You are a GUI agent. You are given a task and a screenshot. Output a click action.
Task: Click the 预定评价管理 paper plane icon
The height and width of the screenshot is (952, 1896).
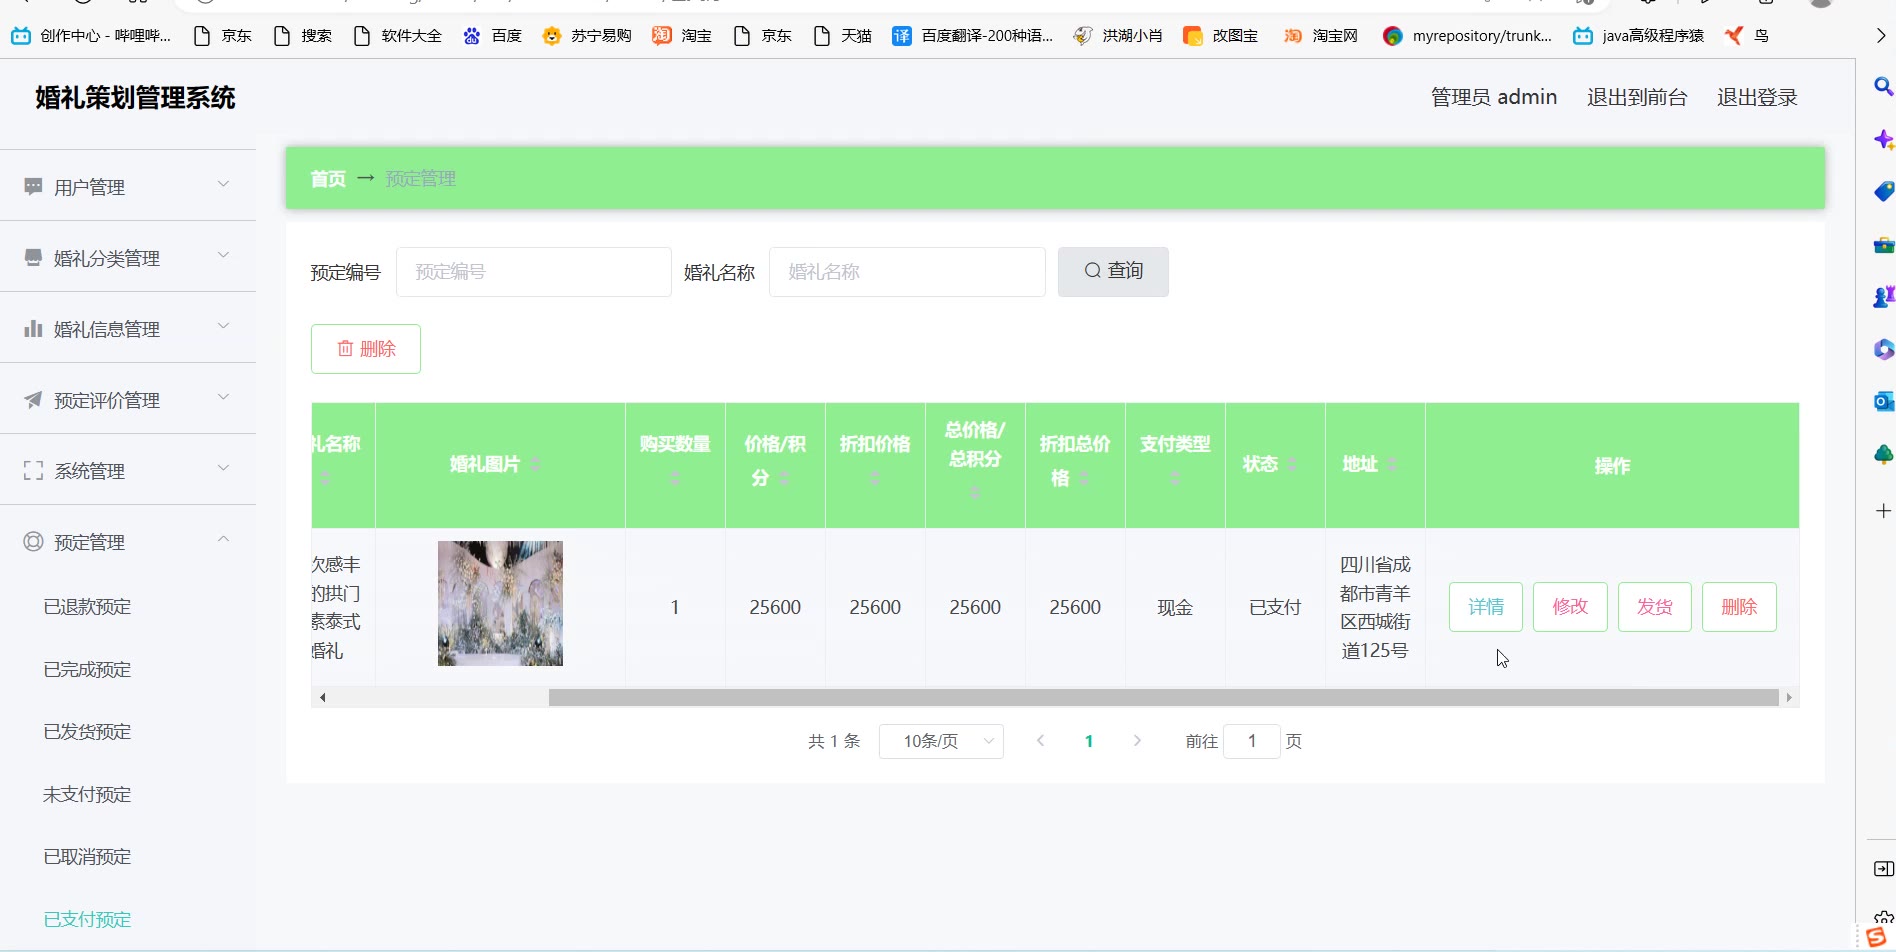(33, 400)
